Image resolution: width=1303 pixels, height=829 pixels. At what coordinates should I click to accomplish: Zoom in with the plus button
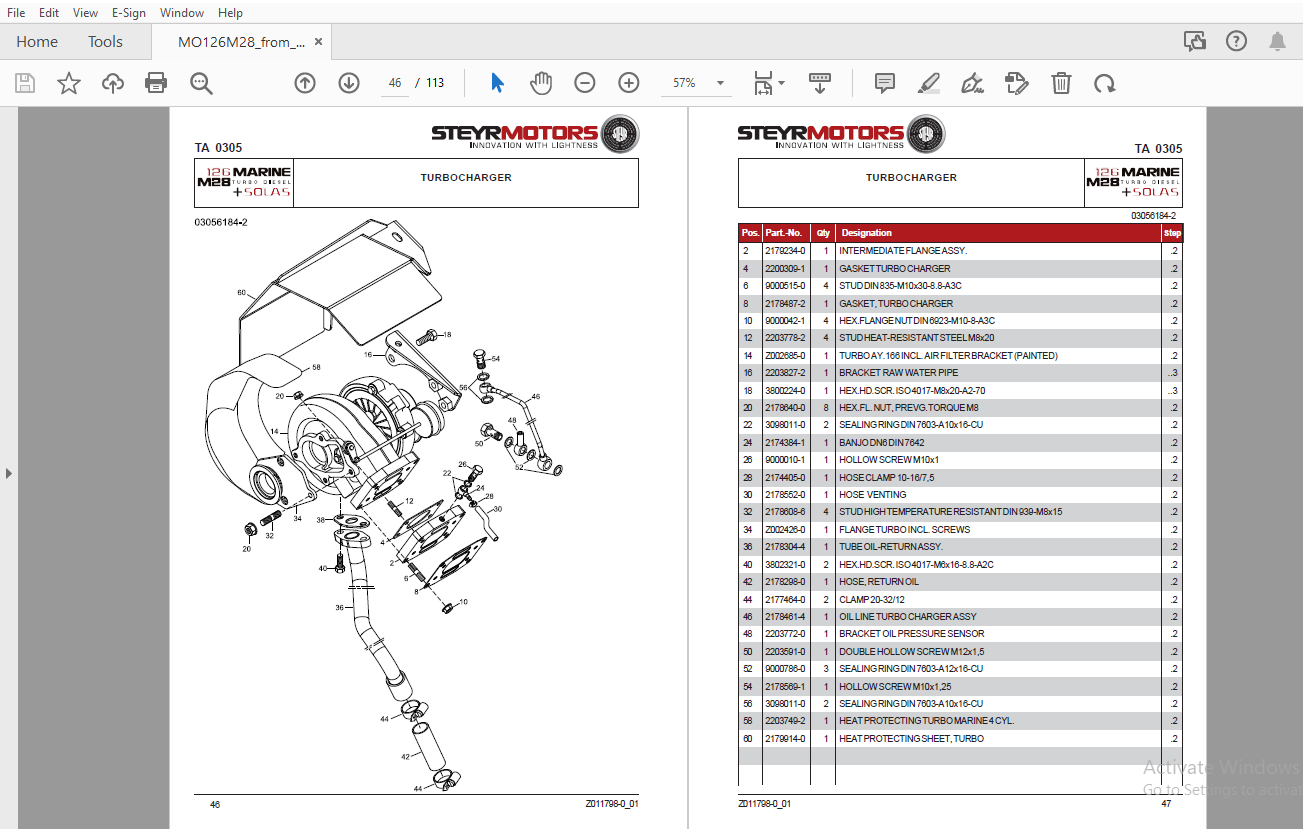click(x=629, y=83)
